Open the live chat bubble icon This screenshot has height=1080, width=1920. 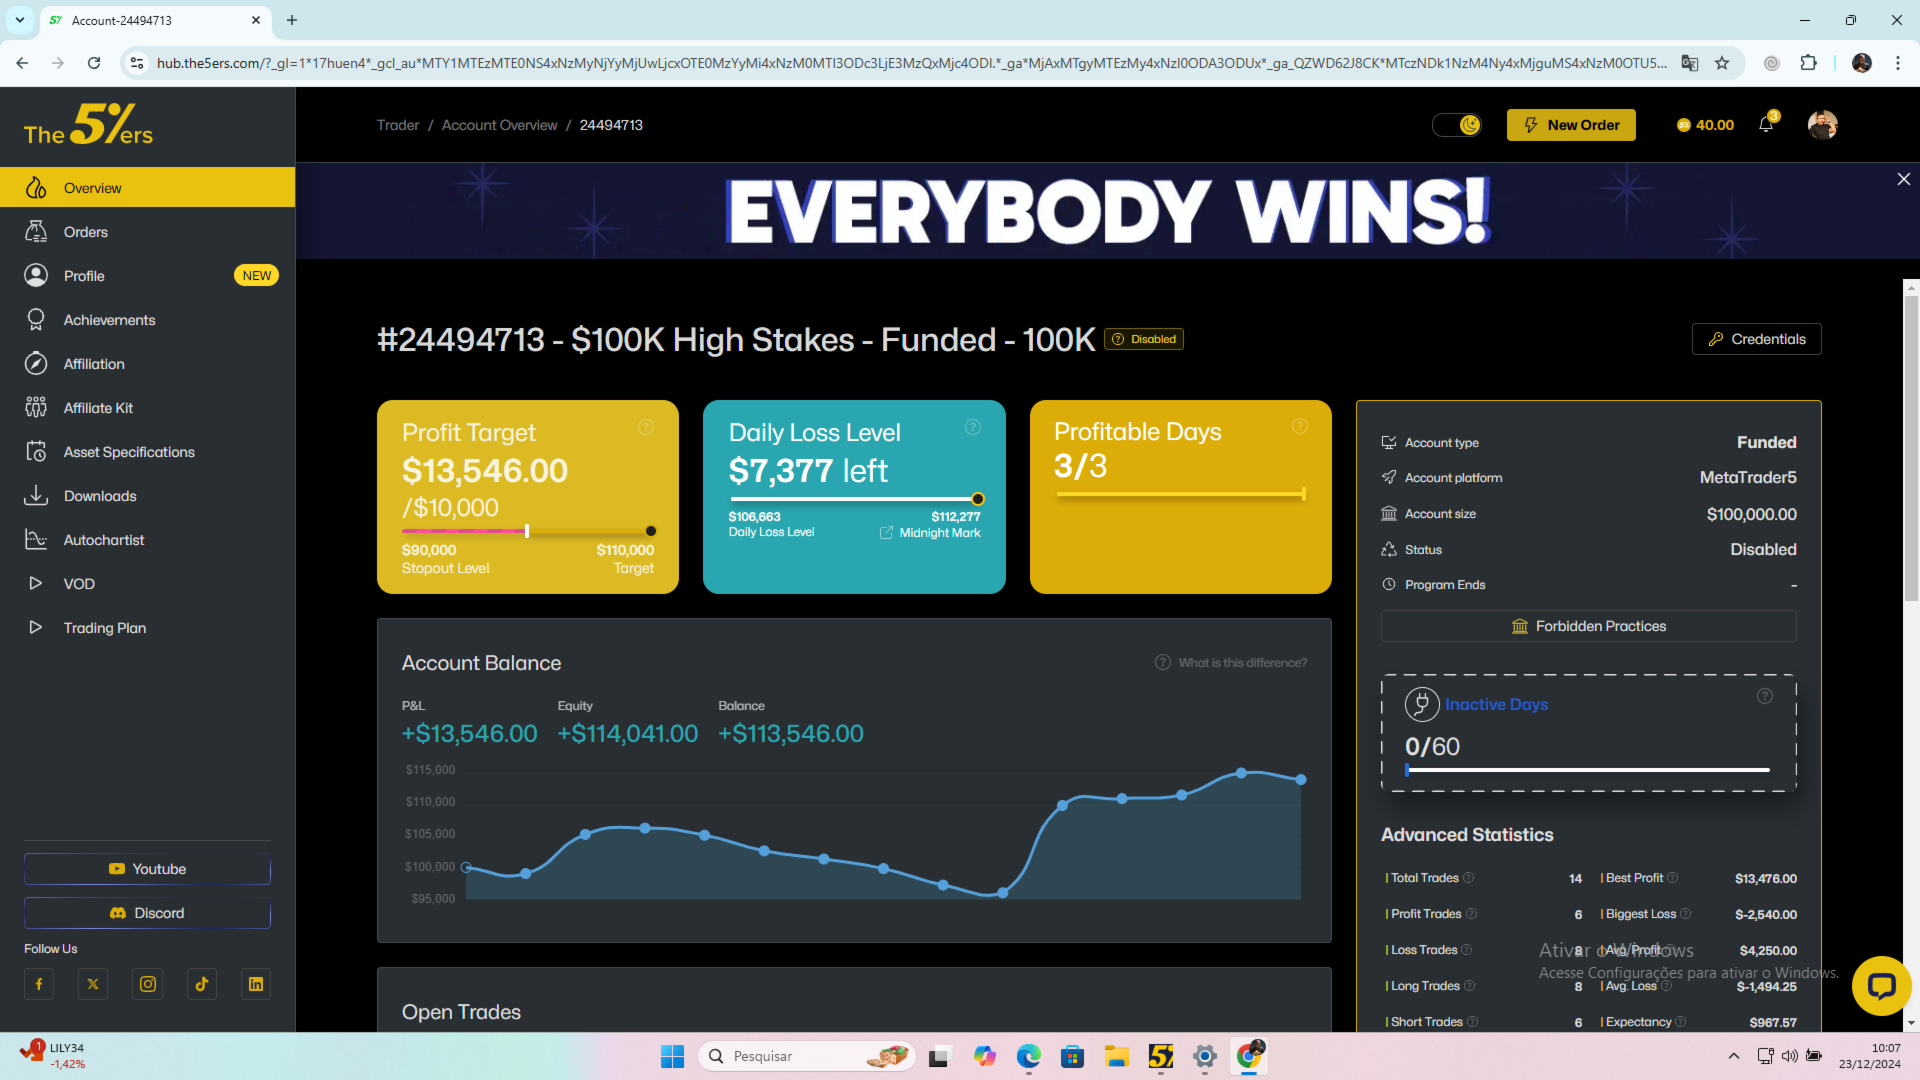tap(1881, 986)
